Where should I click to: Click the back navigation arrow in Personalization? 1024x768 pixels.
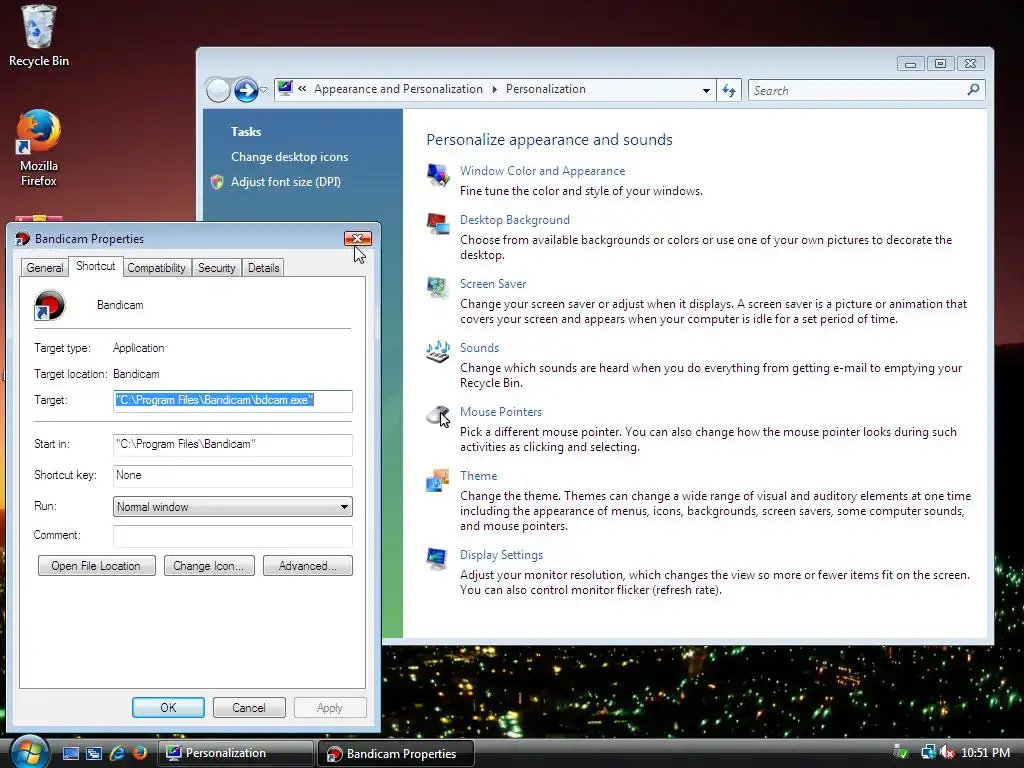(218, 90)
